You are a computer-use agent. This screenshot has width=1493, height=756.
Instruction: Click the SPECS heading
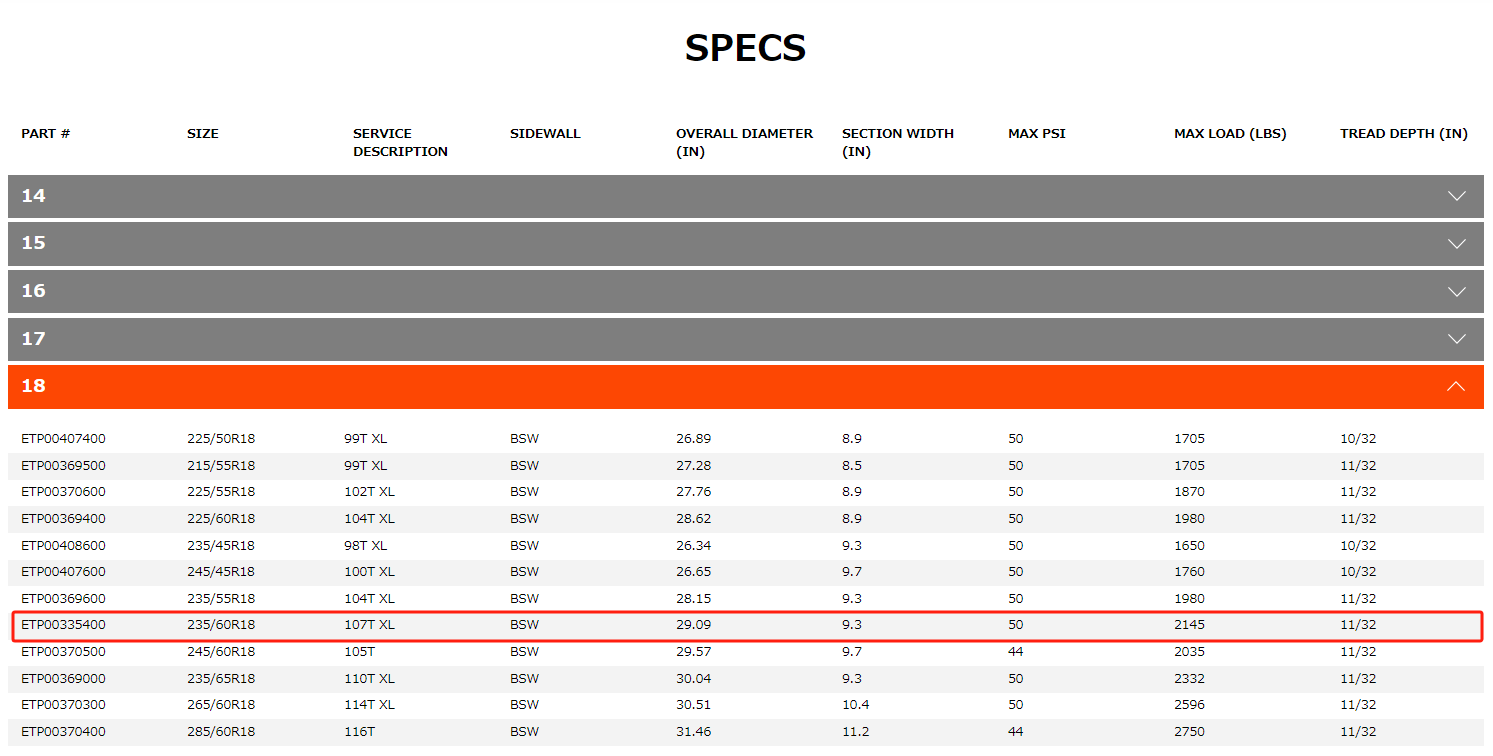[745, 48]
